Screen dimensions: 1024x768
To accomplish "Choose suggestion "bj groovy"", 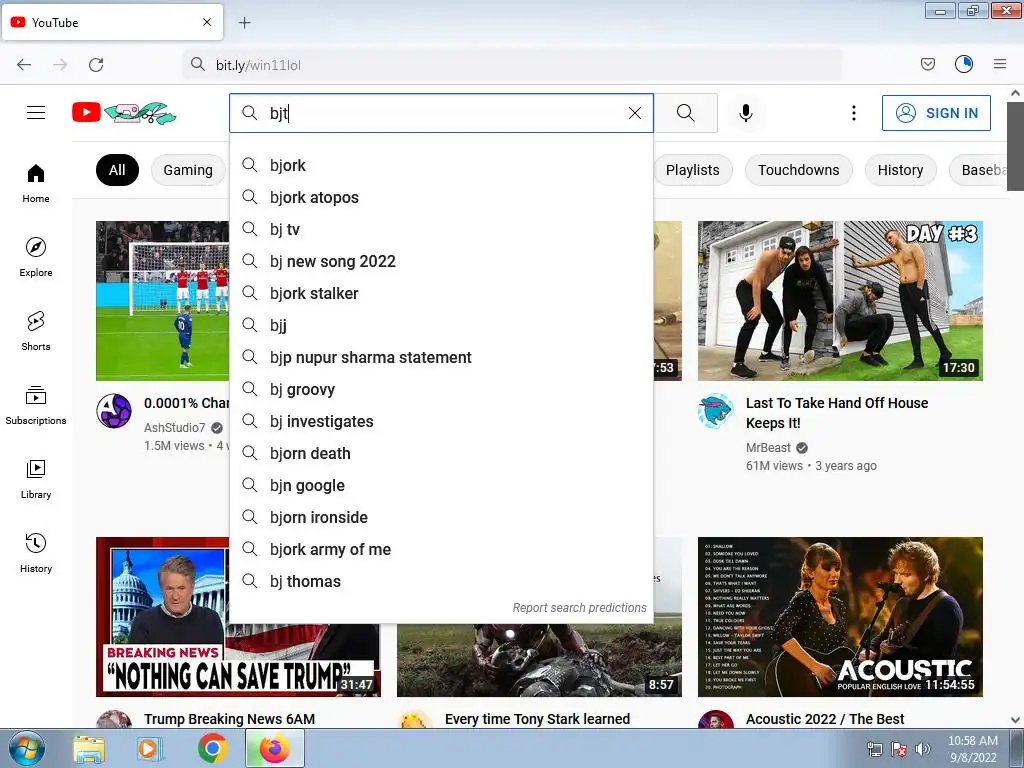I will coord(441,389).
